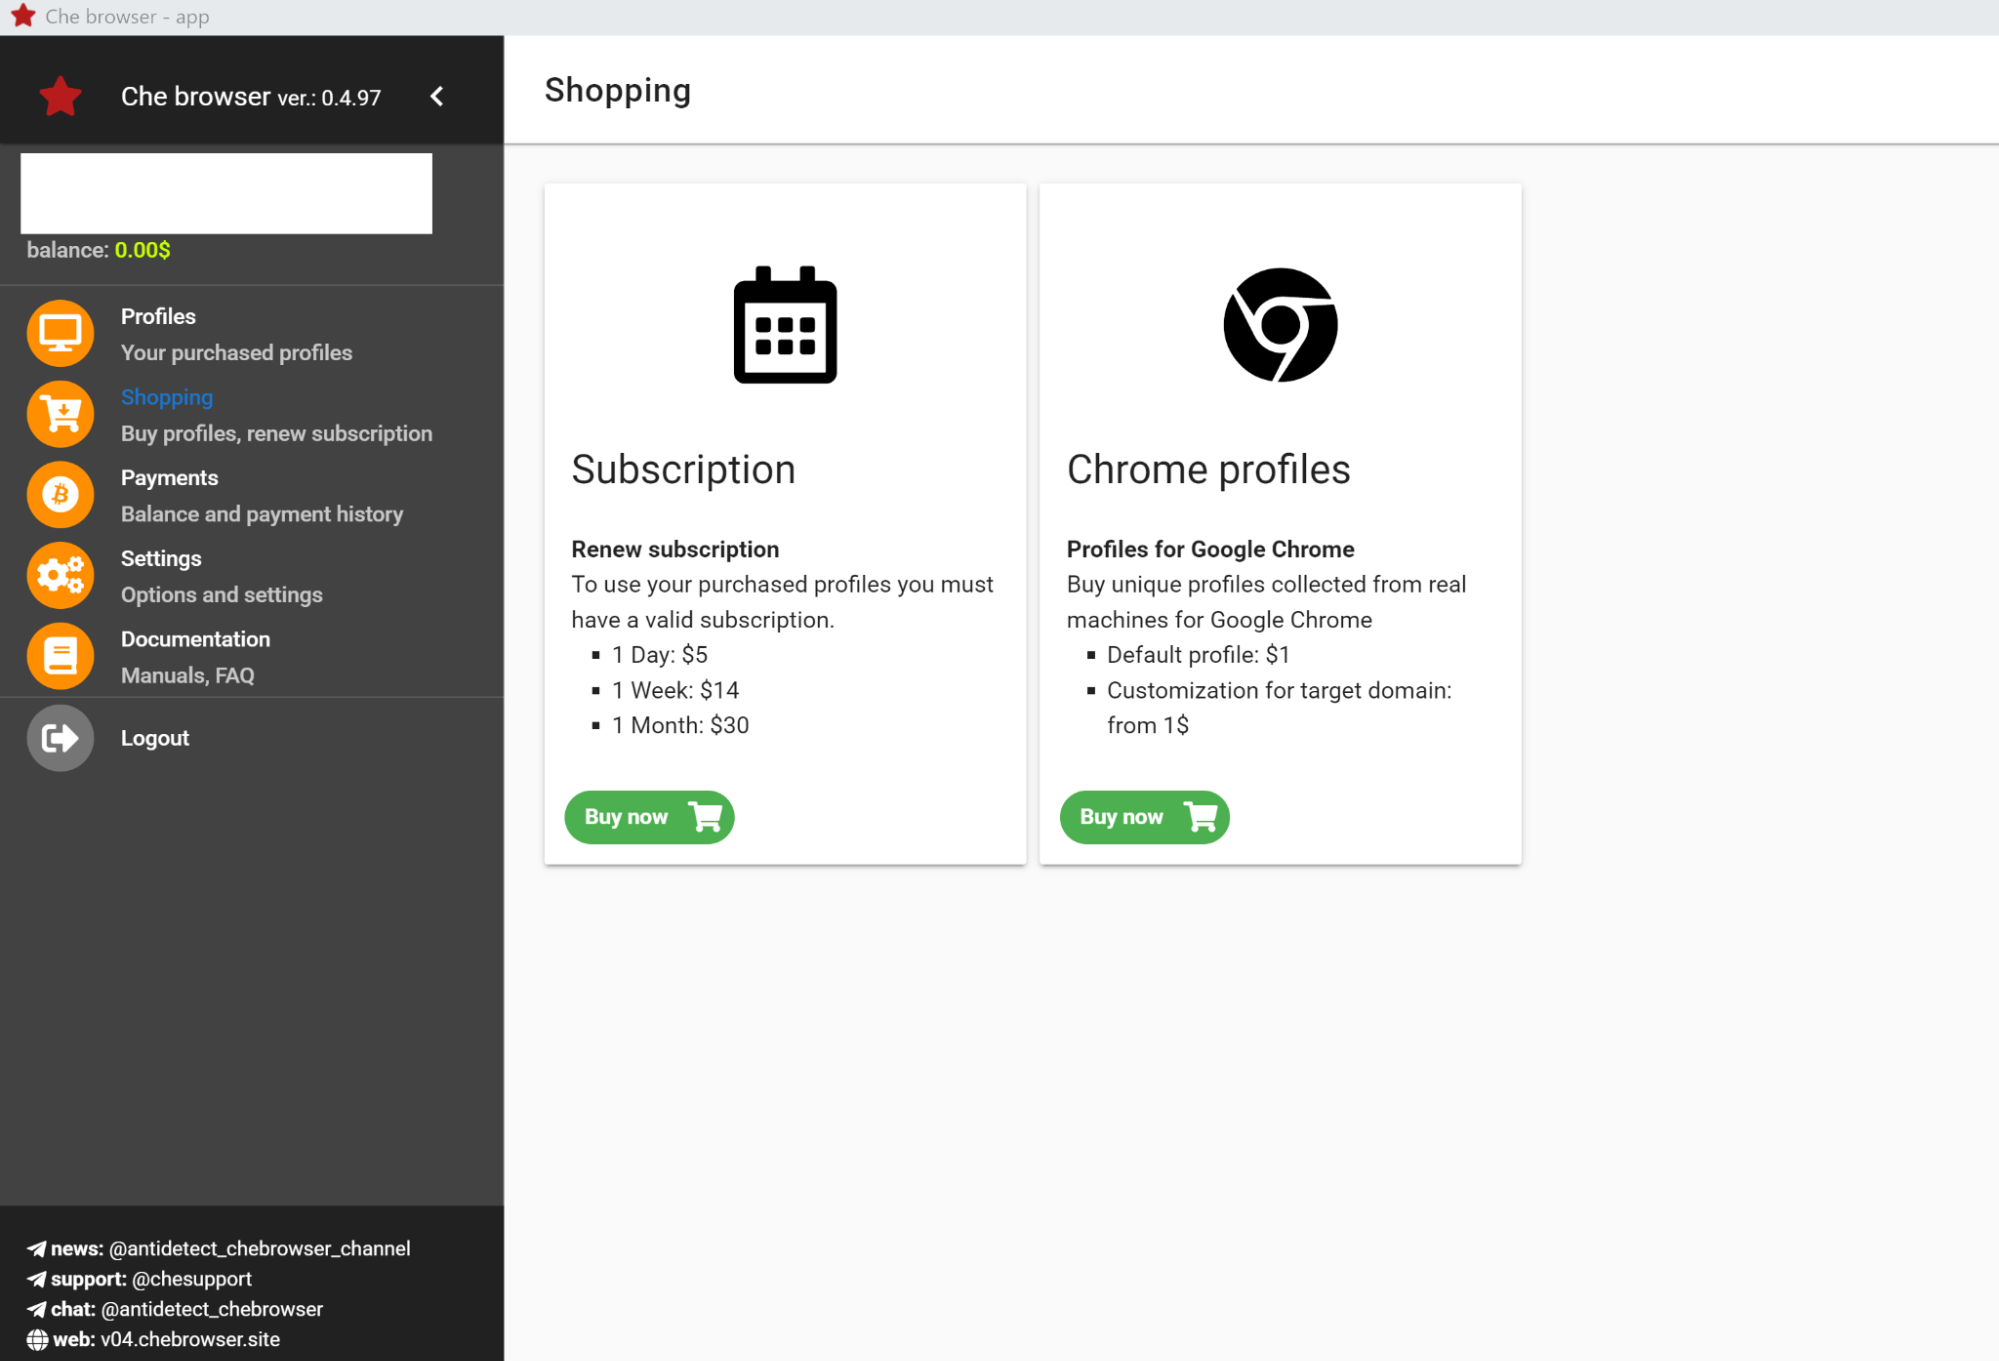
Task: Click 'Profiles for Google Chrome' bold text
Action: coord(1210,549)
